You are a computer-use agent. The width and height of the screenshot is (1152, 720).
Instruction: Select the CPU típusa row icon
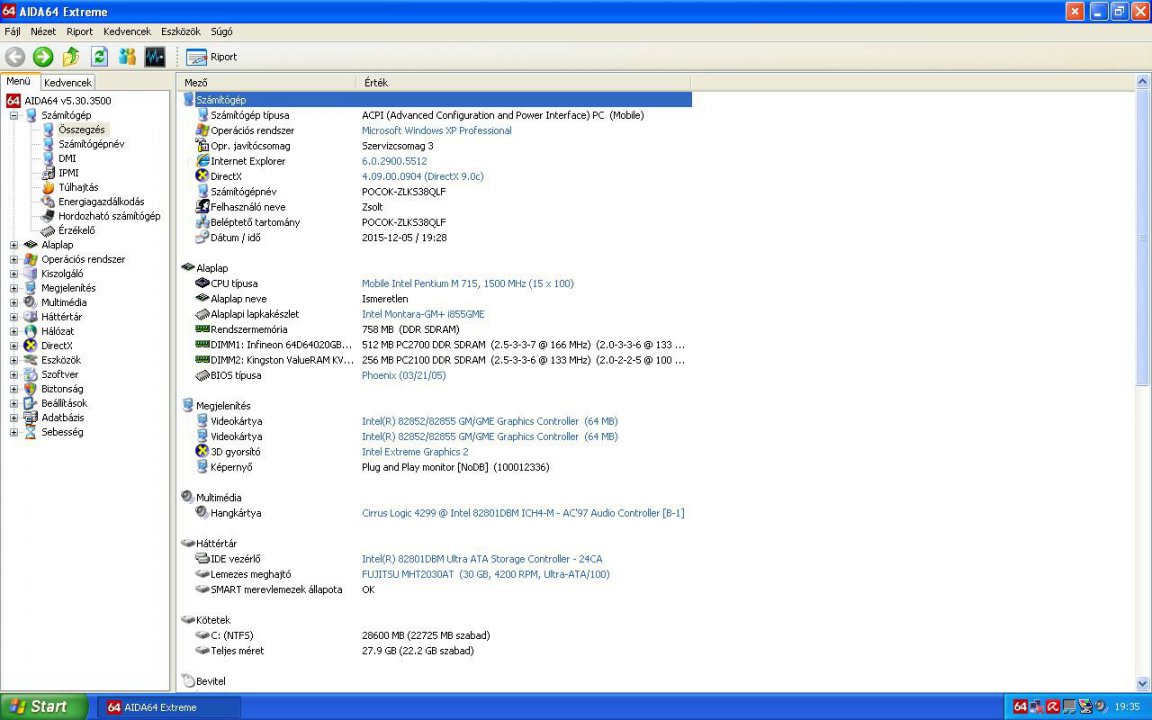(x=202, y=283)
